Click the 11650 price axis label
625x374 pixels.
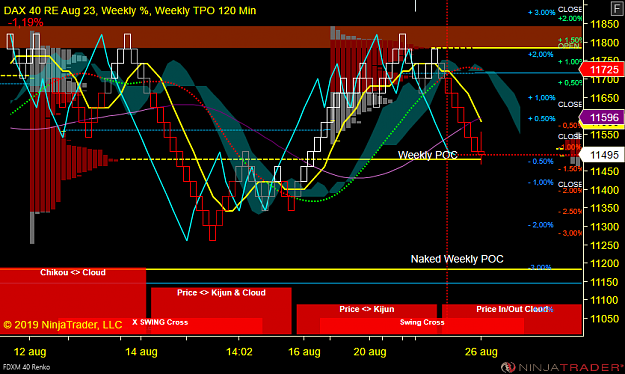click(604, 98)
